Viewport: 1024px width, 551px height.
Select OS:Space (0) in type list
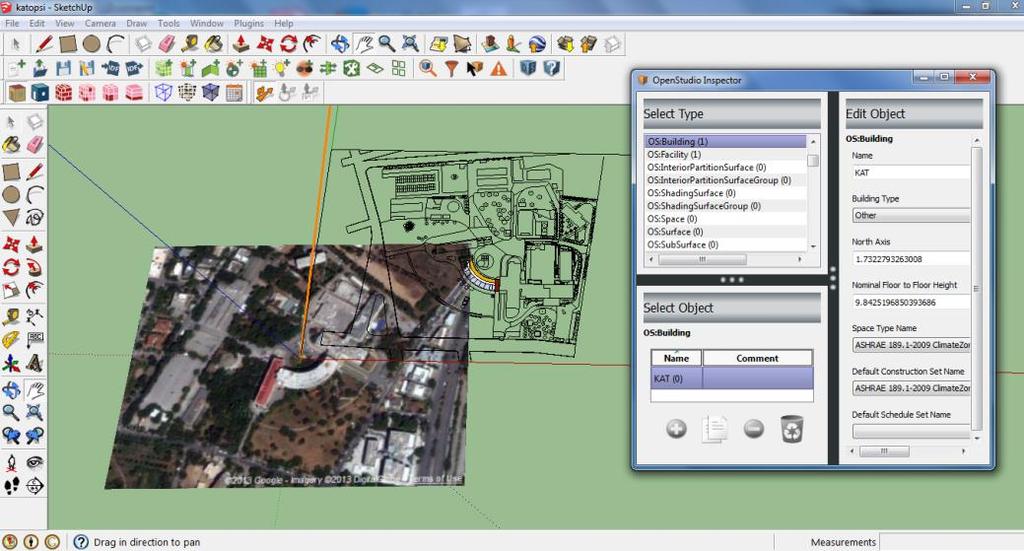(x=726, y=219)
